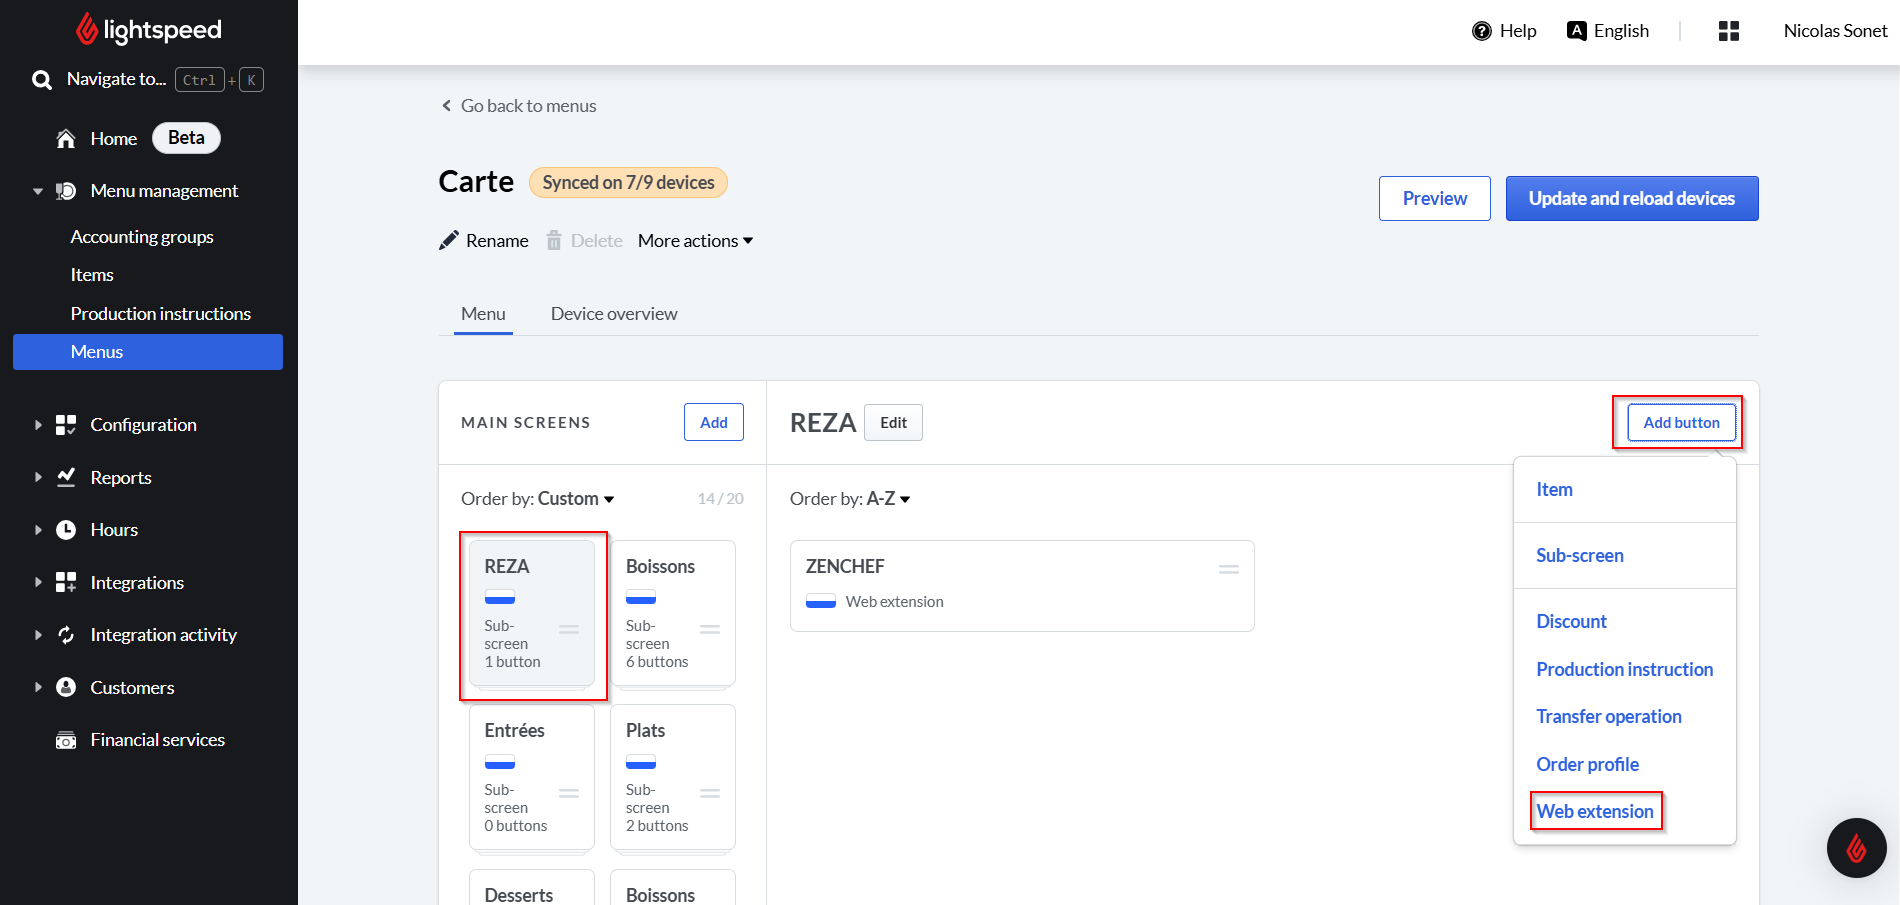
Task: Click the color swatch on REZA card
Action: click(500, 598)
